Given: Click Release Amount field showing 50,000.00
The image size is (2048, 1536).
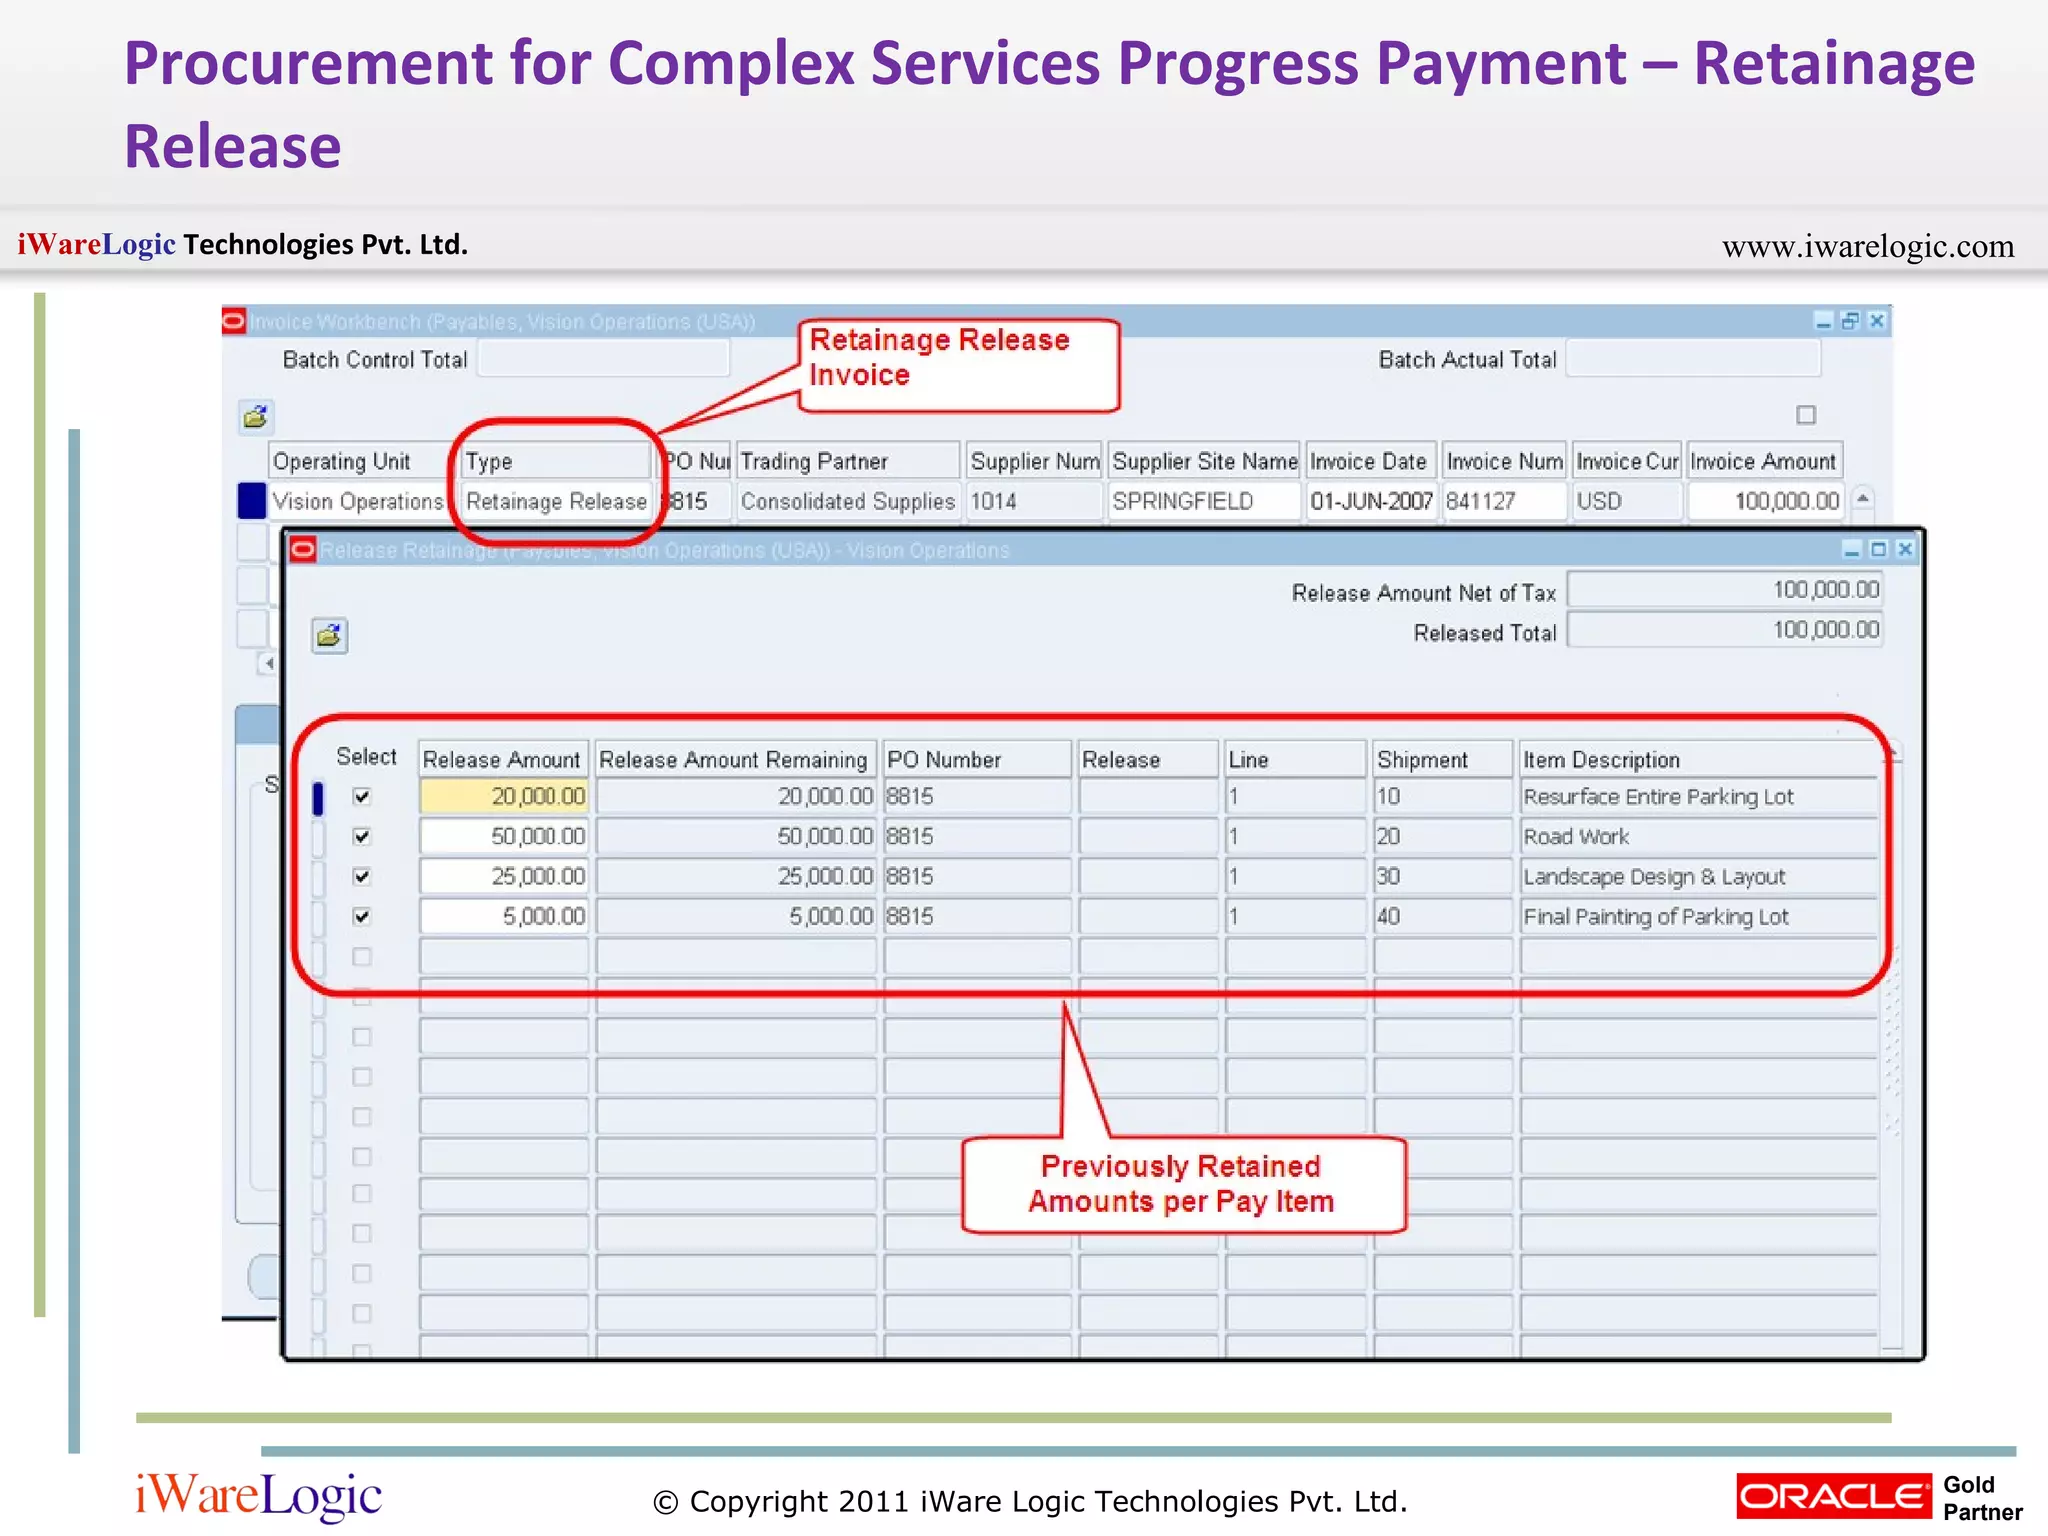Looking at the screenshot, I should point(504,837).
